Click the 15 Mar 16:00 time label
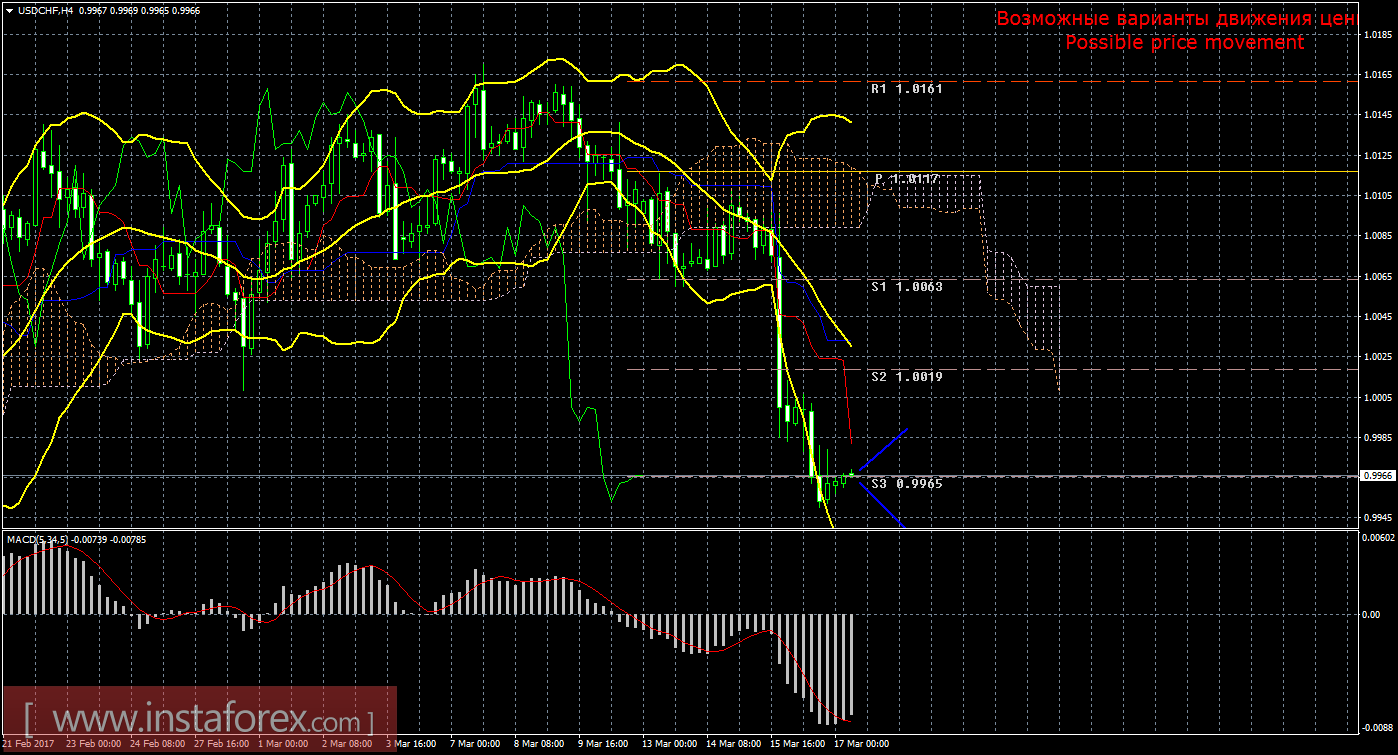 798,745
